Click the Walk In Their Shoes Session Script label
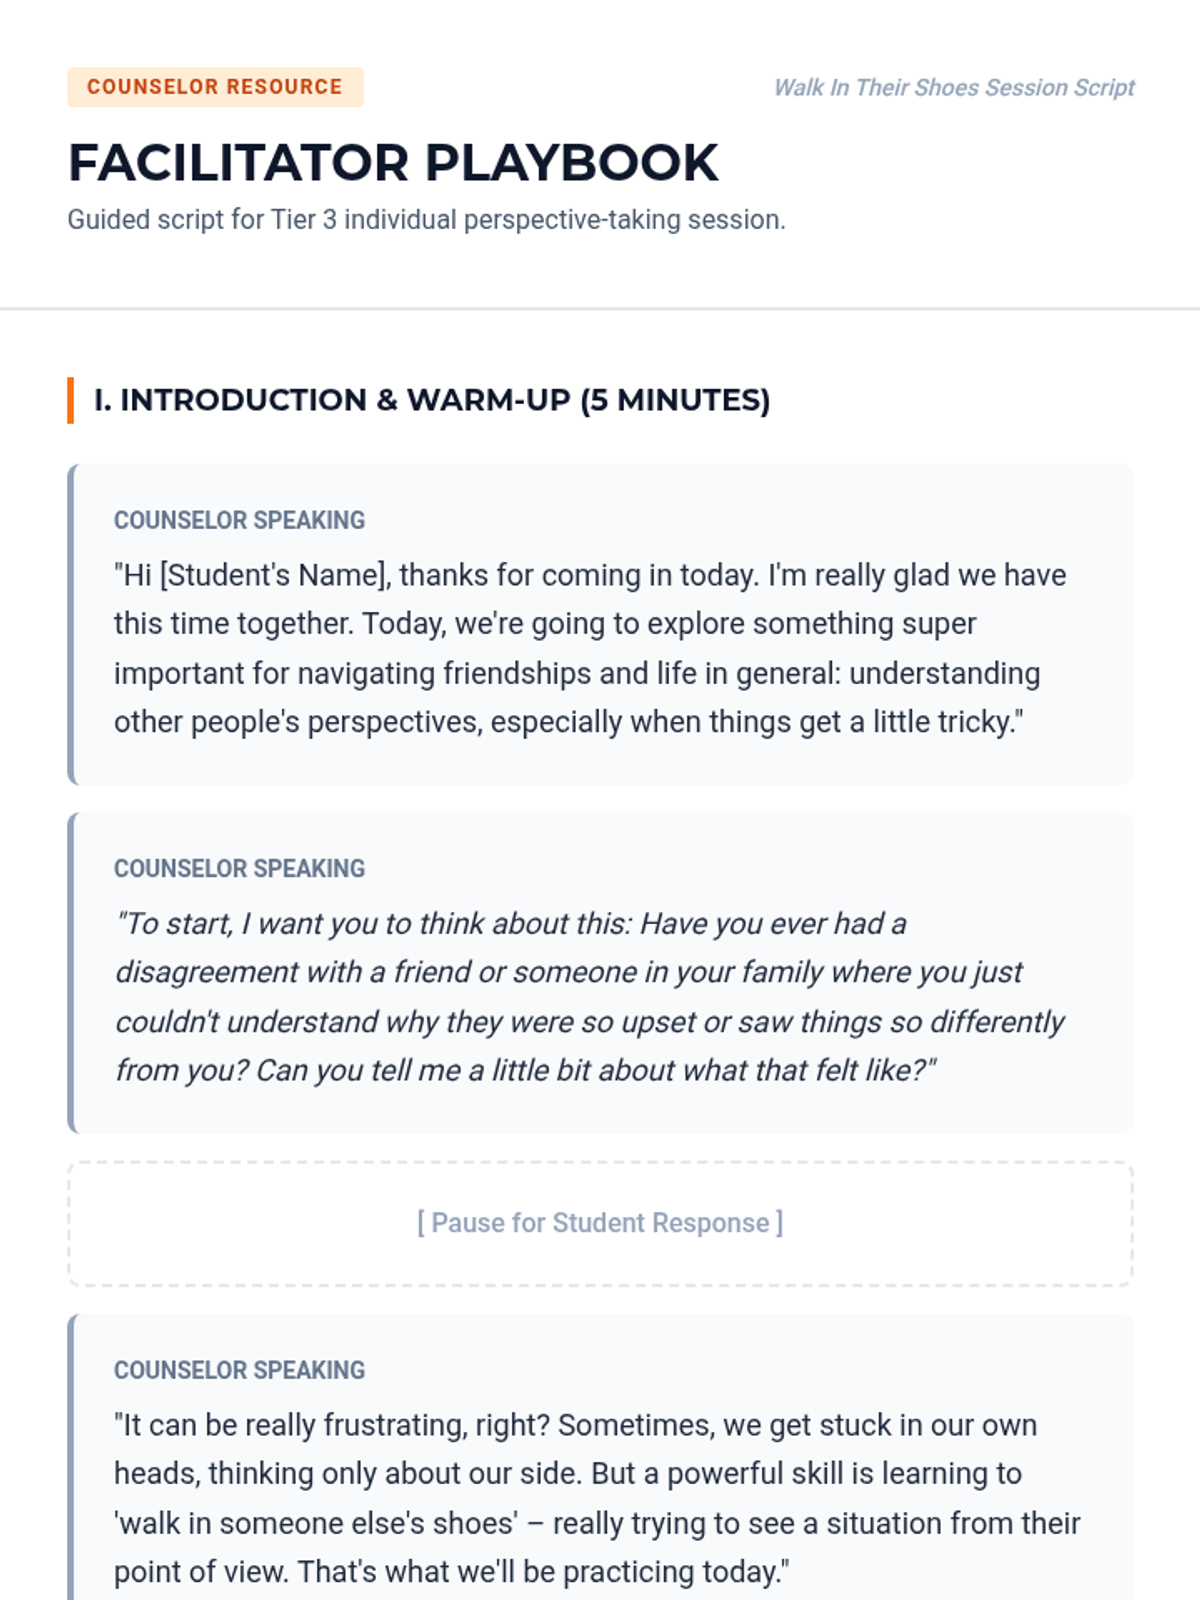 click(x=954, y=88)
